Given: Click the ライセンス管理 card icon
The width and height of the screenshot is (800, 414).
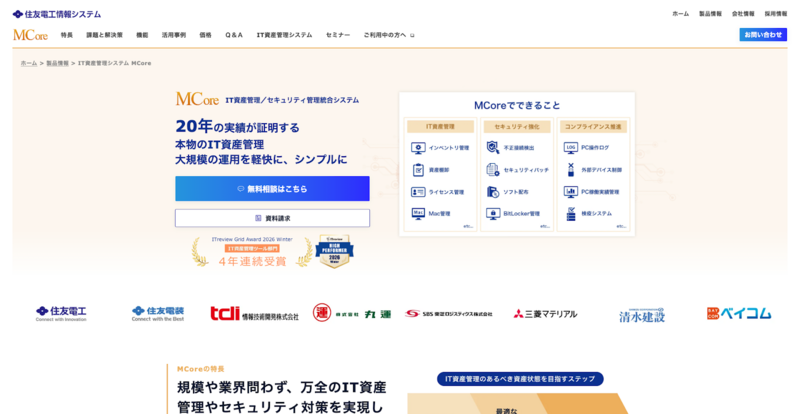Looking at the screenshot, I should coord(418,192).
